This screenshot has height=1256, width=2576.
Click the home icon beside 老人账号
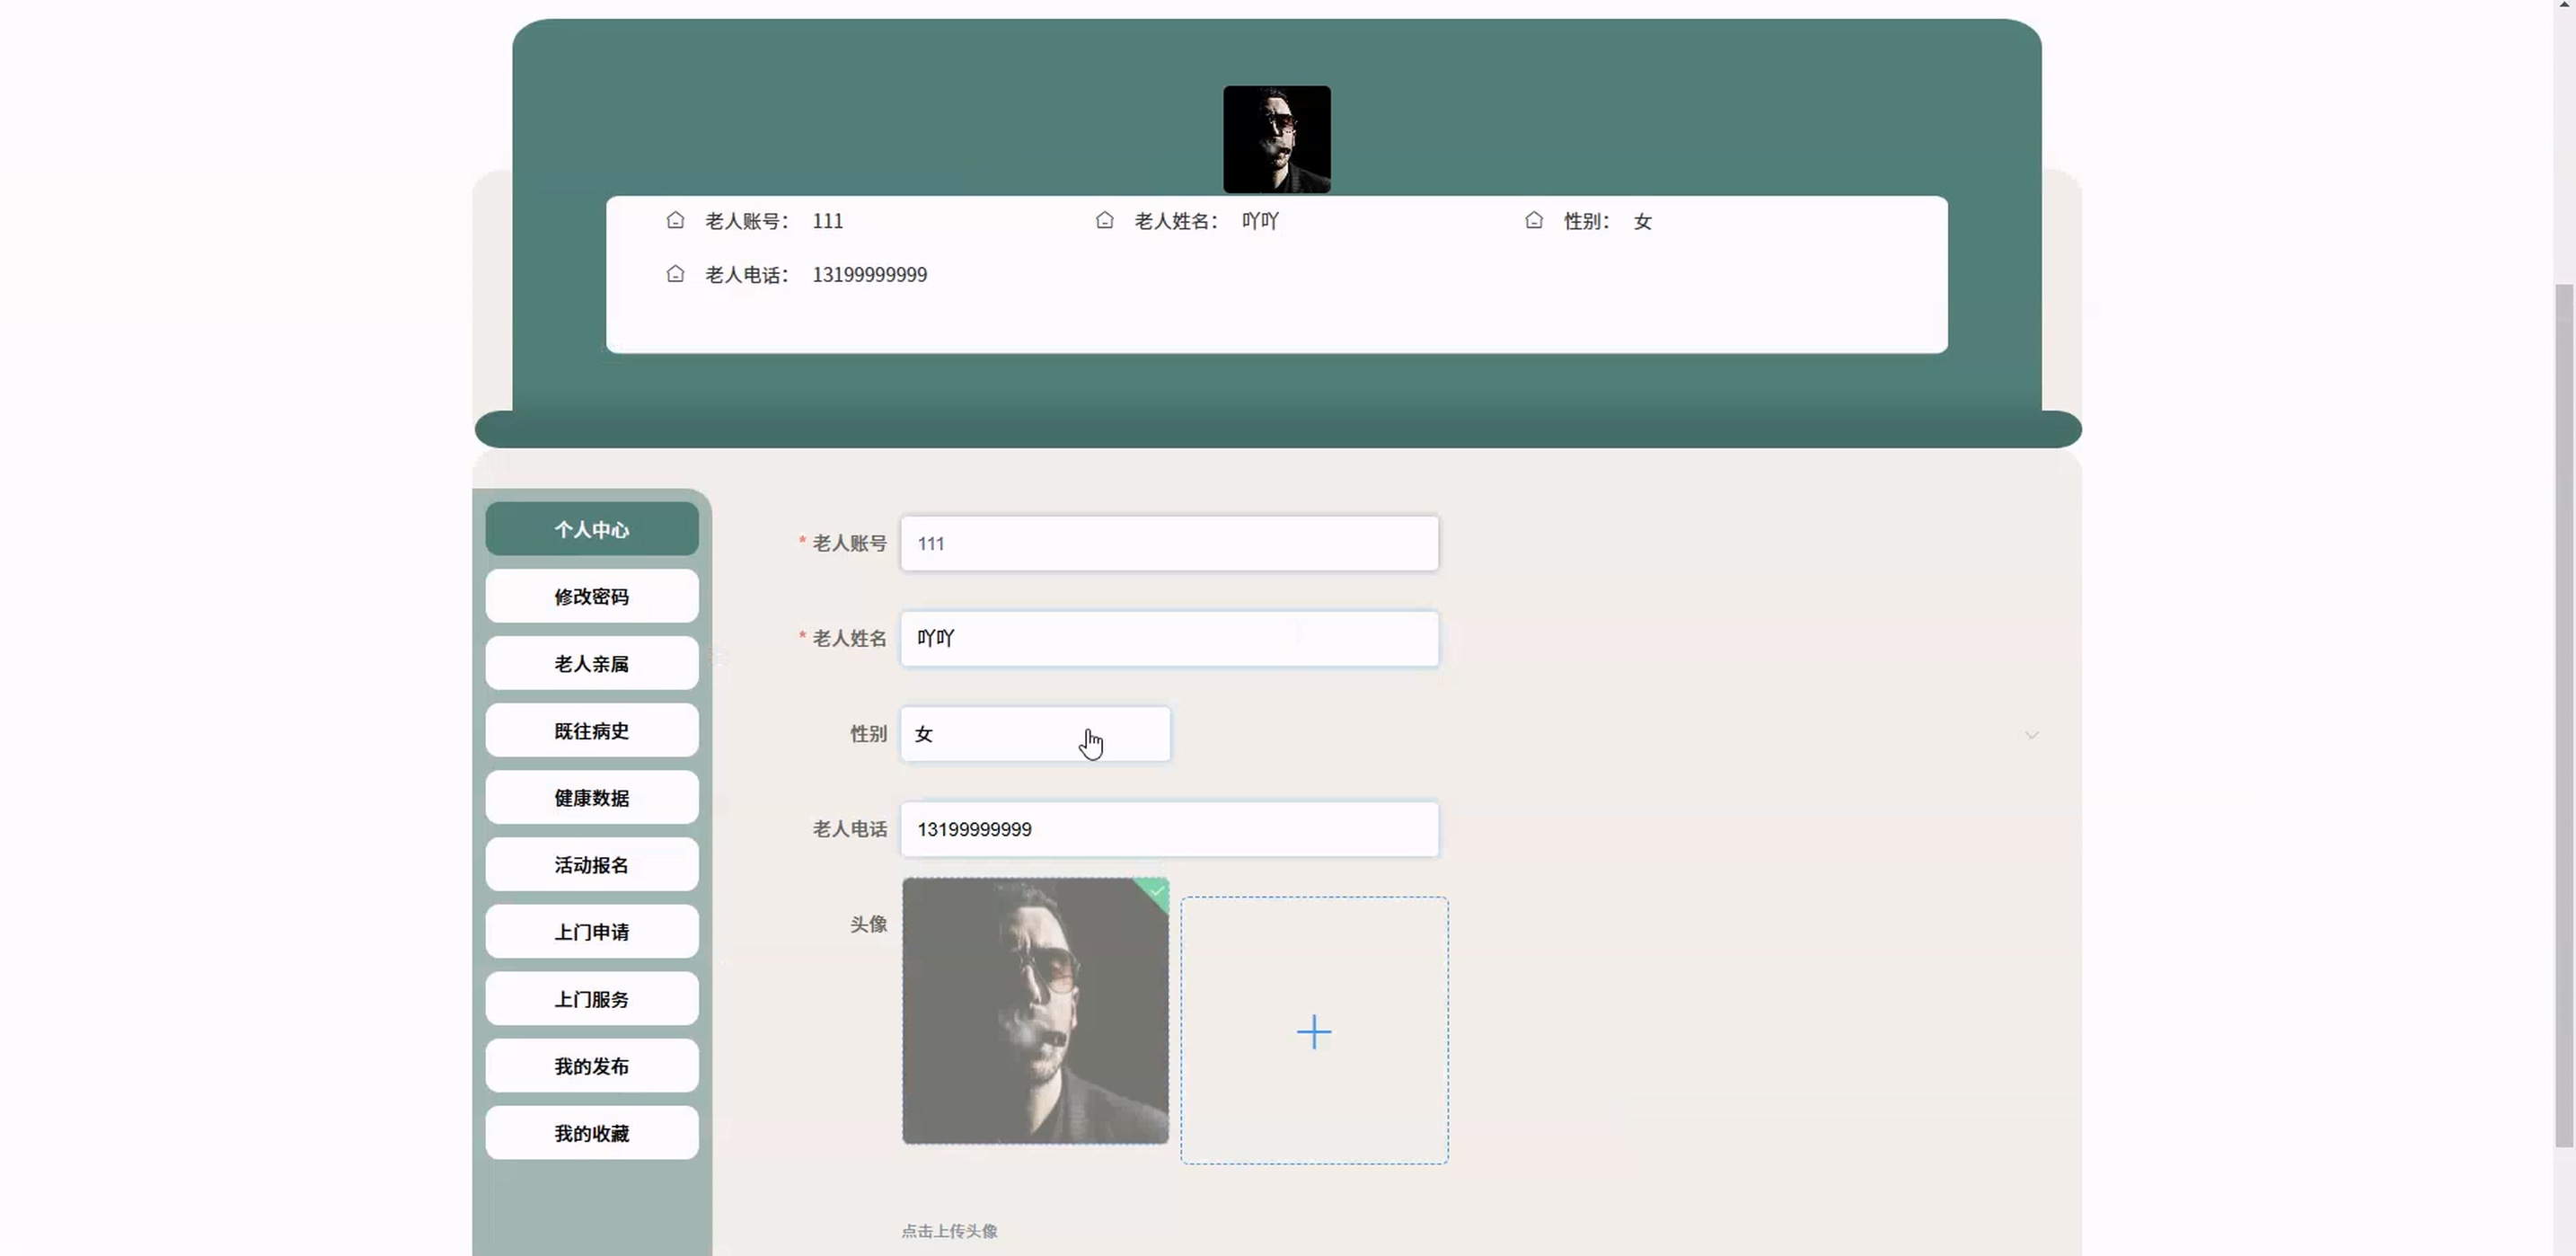[x=675, y=220]
